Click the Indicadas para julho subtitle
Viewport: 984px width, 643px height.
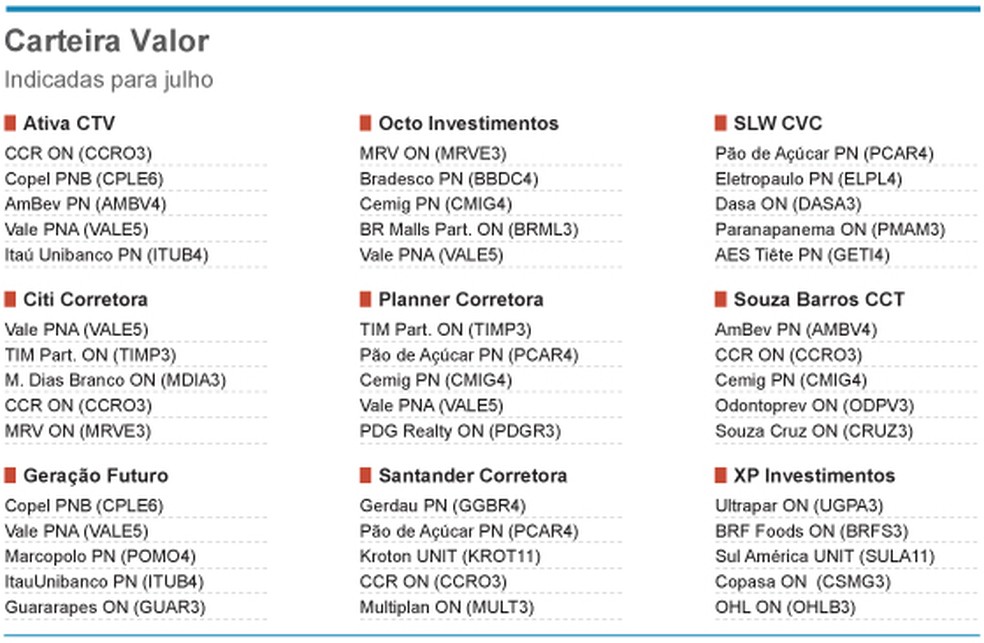coord(109,80)
